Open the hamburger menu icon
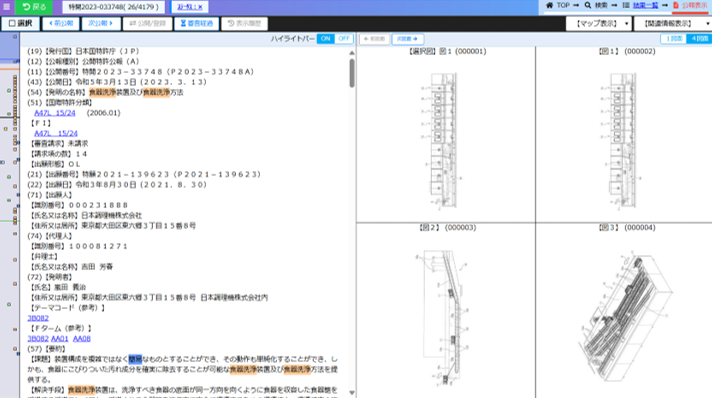 7,6
